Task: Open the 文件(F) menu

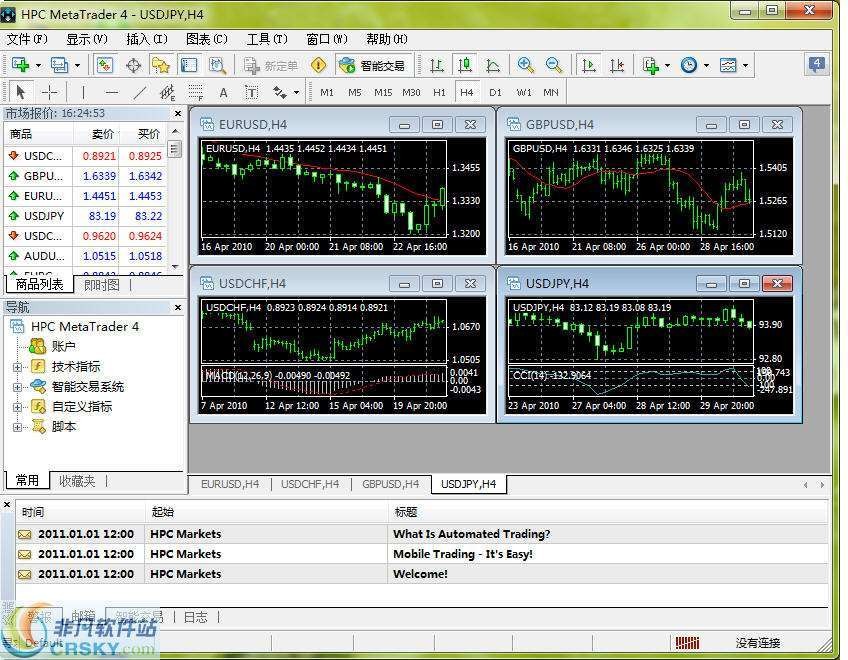Action: tap(26, 39)
